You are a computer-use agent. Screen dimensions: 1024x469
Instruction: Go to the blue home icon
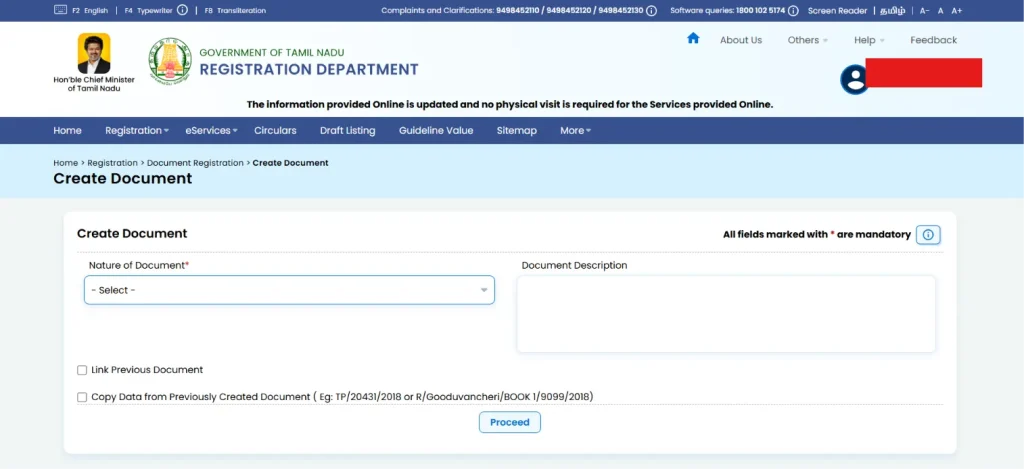coord(693,39)
